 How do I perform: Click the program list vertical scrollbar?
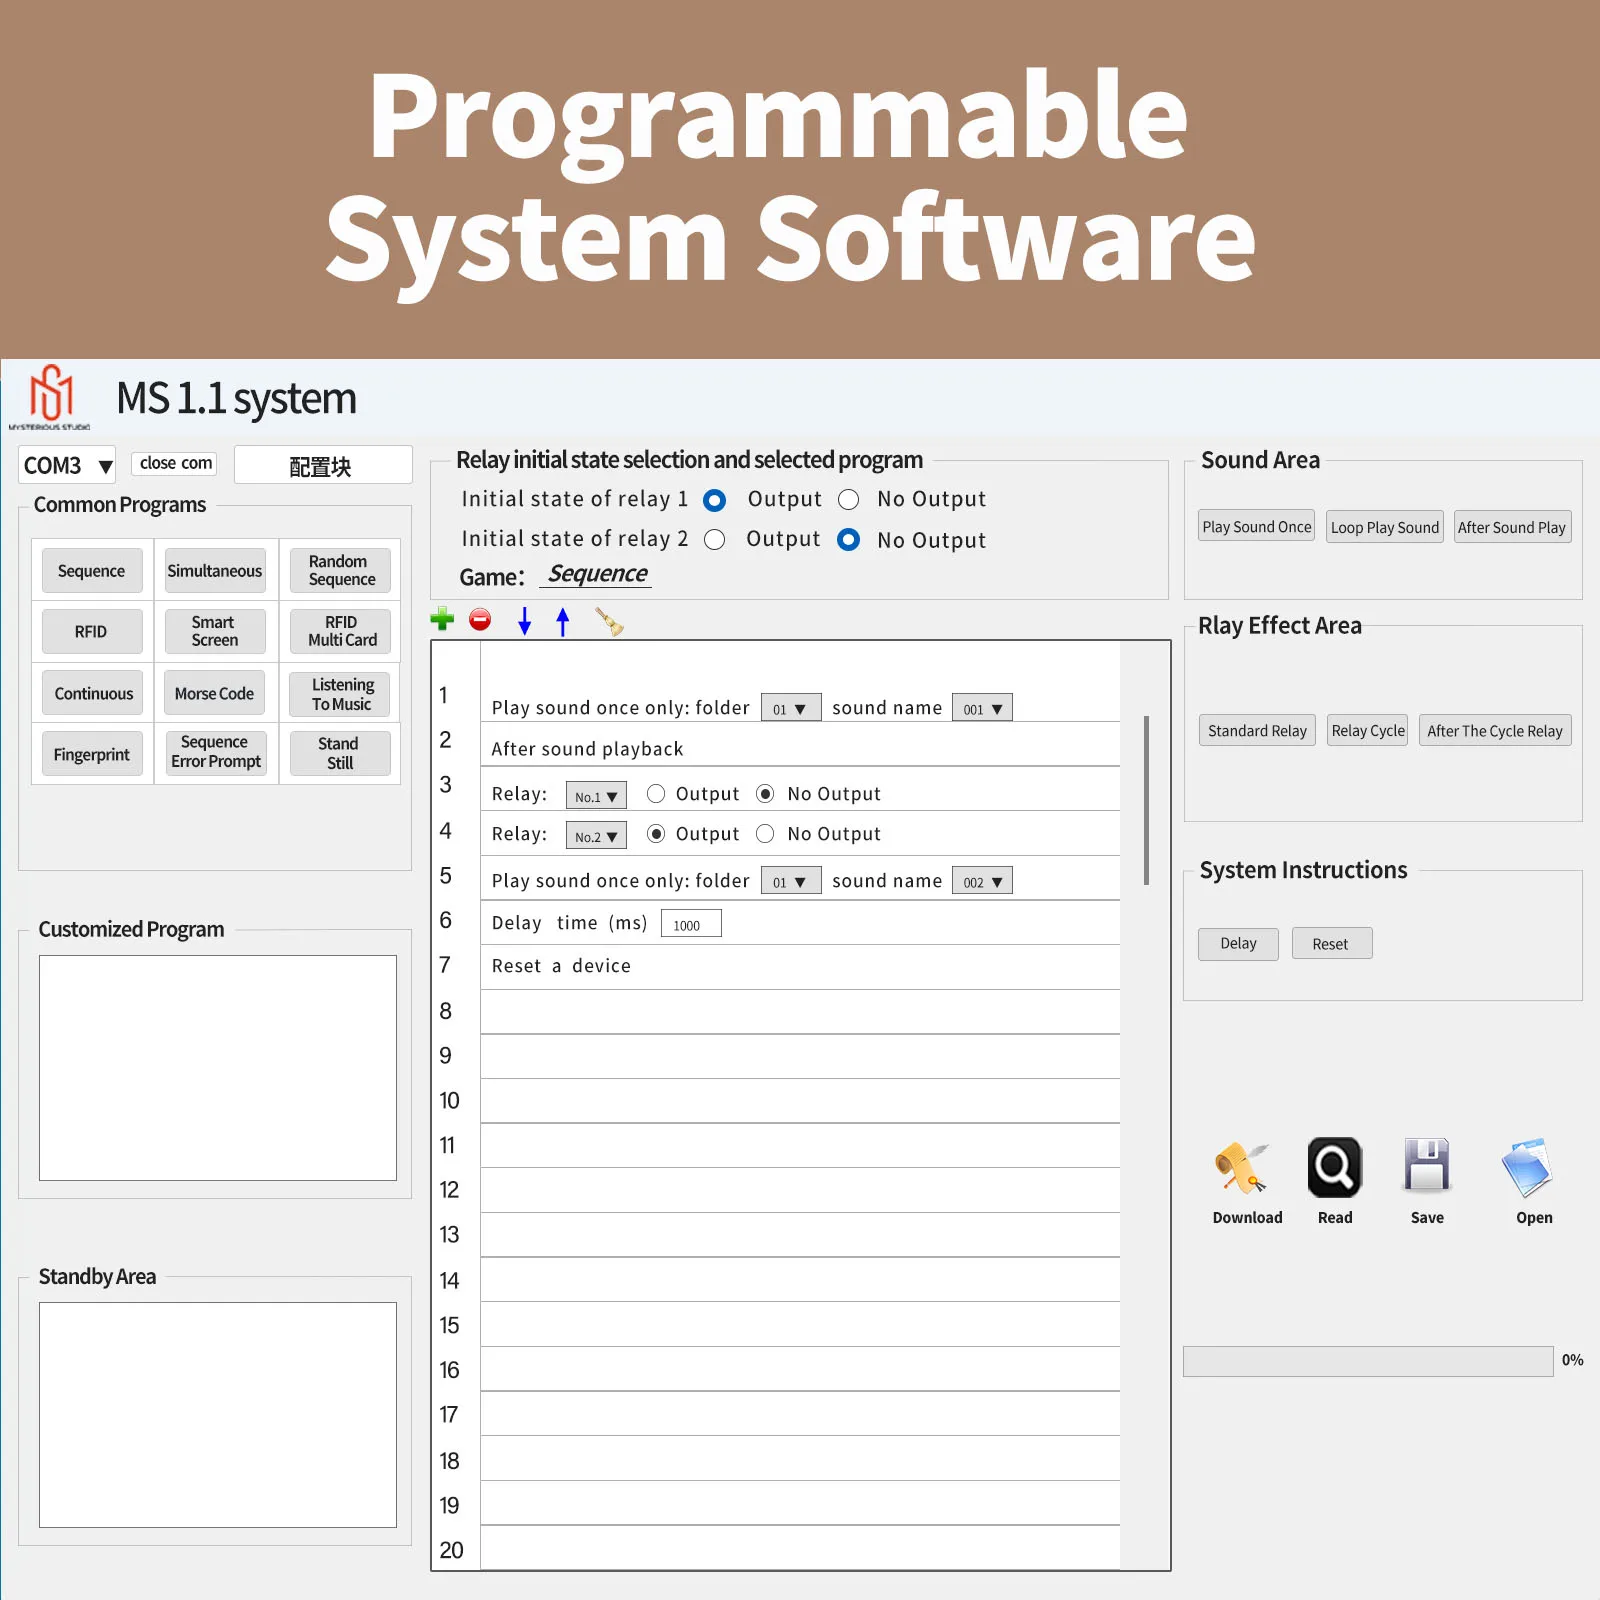click(x=1146, y=801)
